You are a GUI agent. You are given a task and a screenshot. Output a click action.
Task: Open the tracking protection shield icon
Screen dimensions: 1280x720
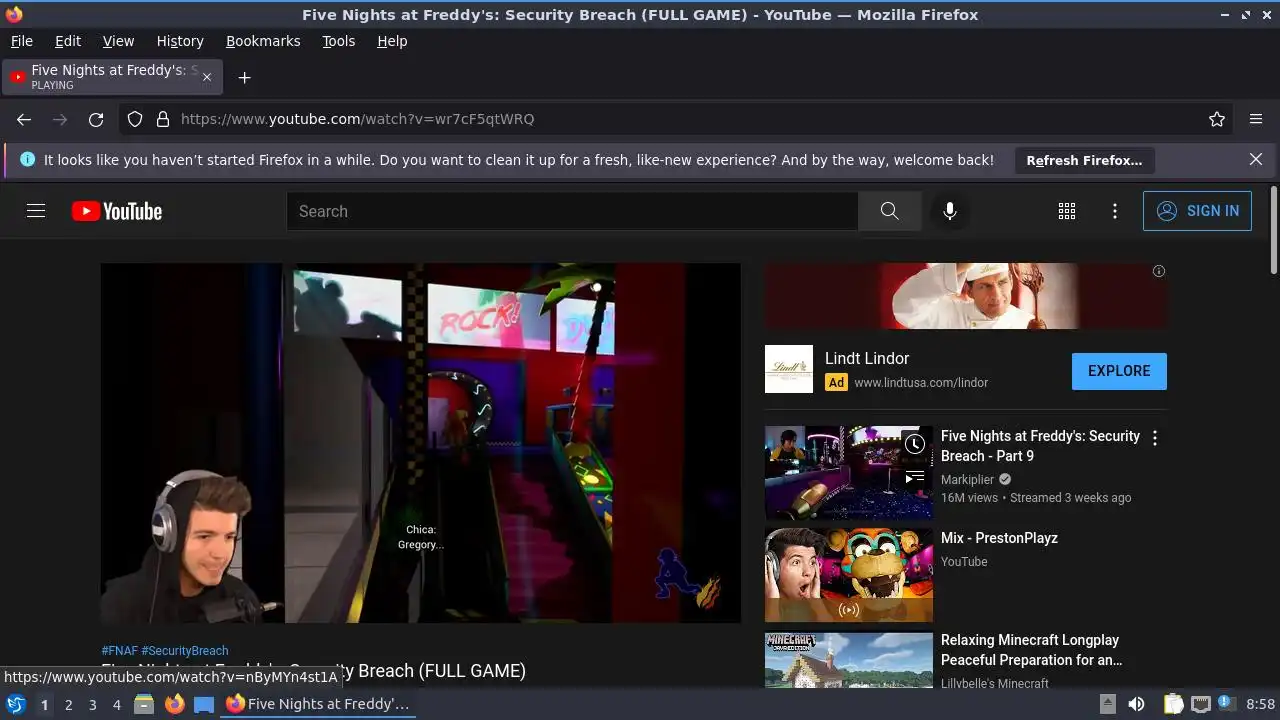(x=135, y=119)
